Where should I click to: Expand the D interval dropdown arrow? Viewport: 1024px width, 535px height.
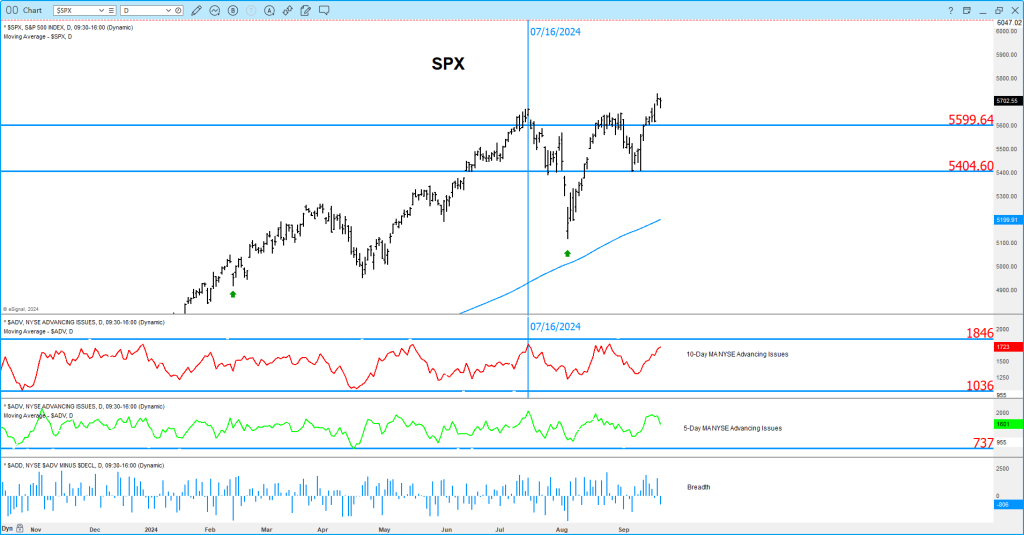point(168,10)
